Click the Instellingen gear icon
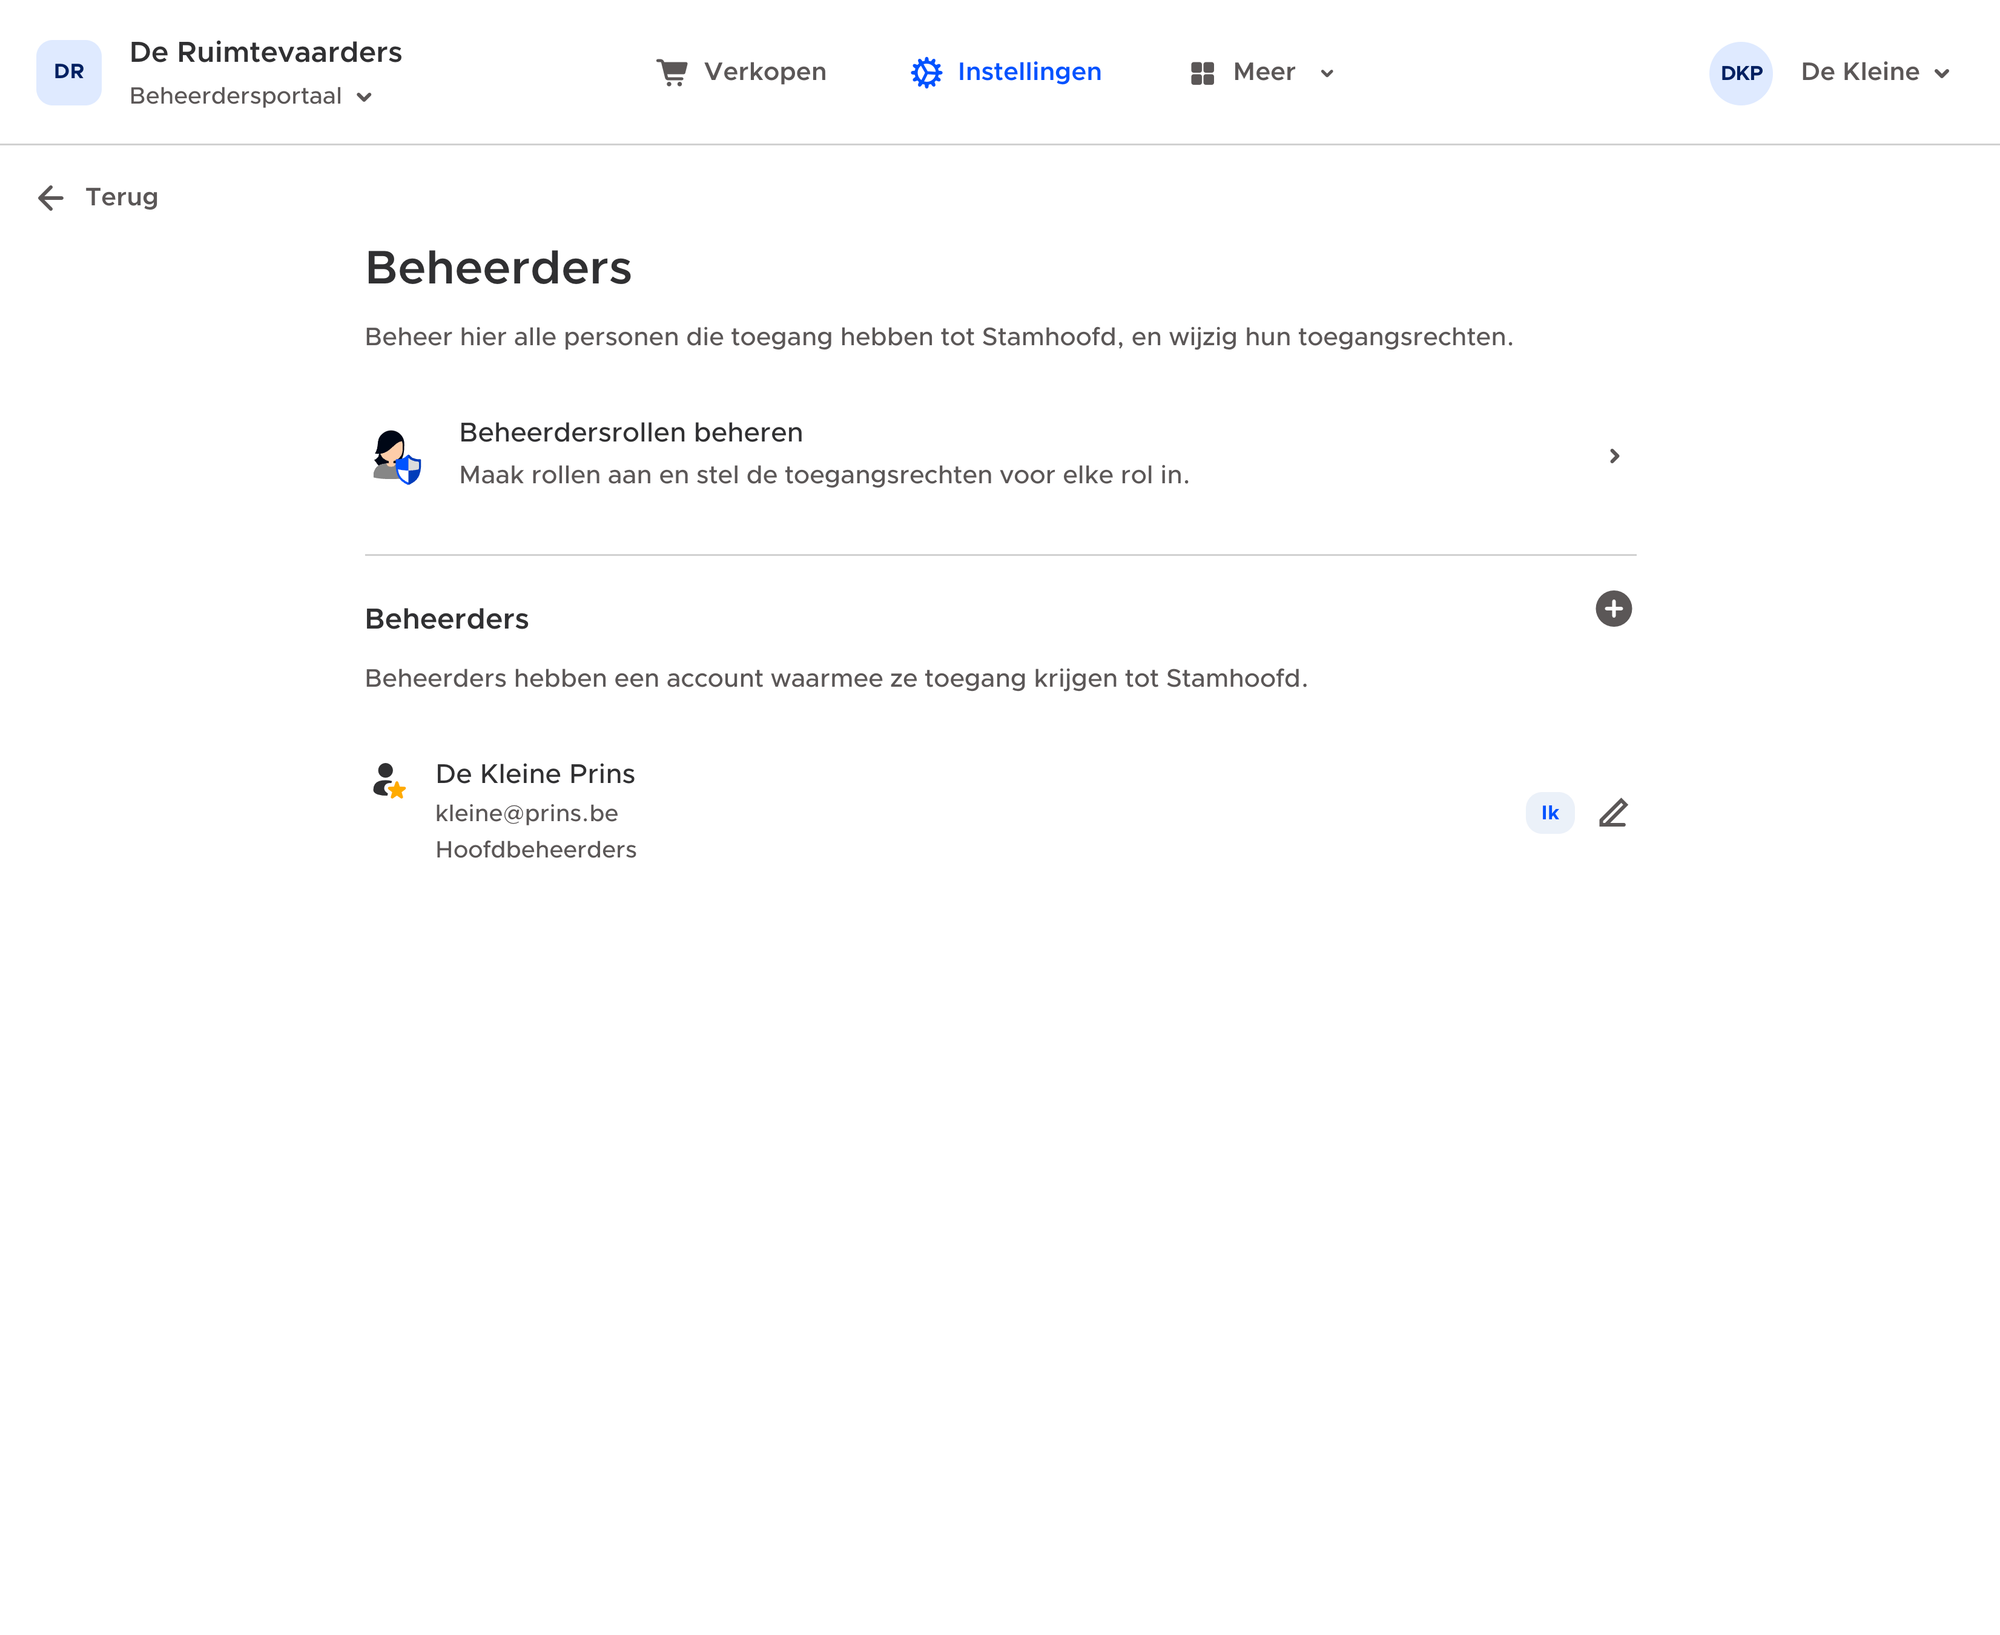Image resolution: width=2000 pixels, height=1635 pixels. click(926, 73)
